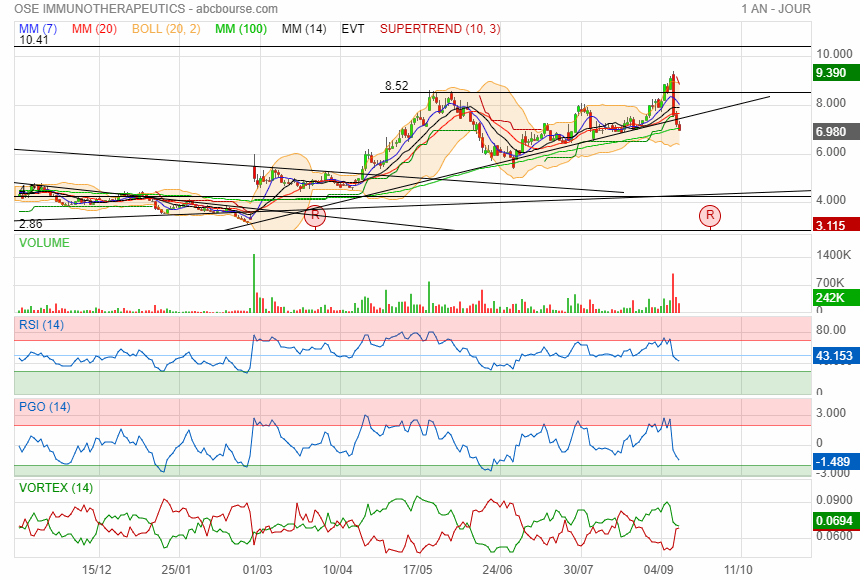Image resolution: width=860 pixels, height=580 pixels.
Task: Click the 11/10 date axis label
Action: click(x=738, y=570)
